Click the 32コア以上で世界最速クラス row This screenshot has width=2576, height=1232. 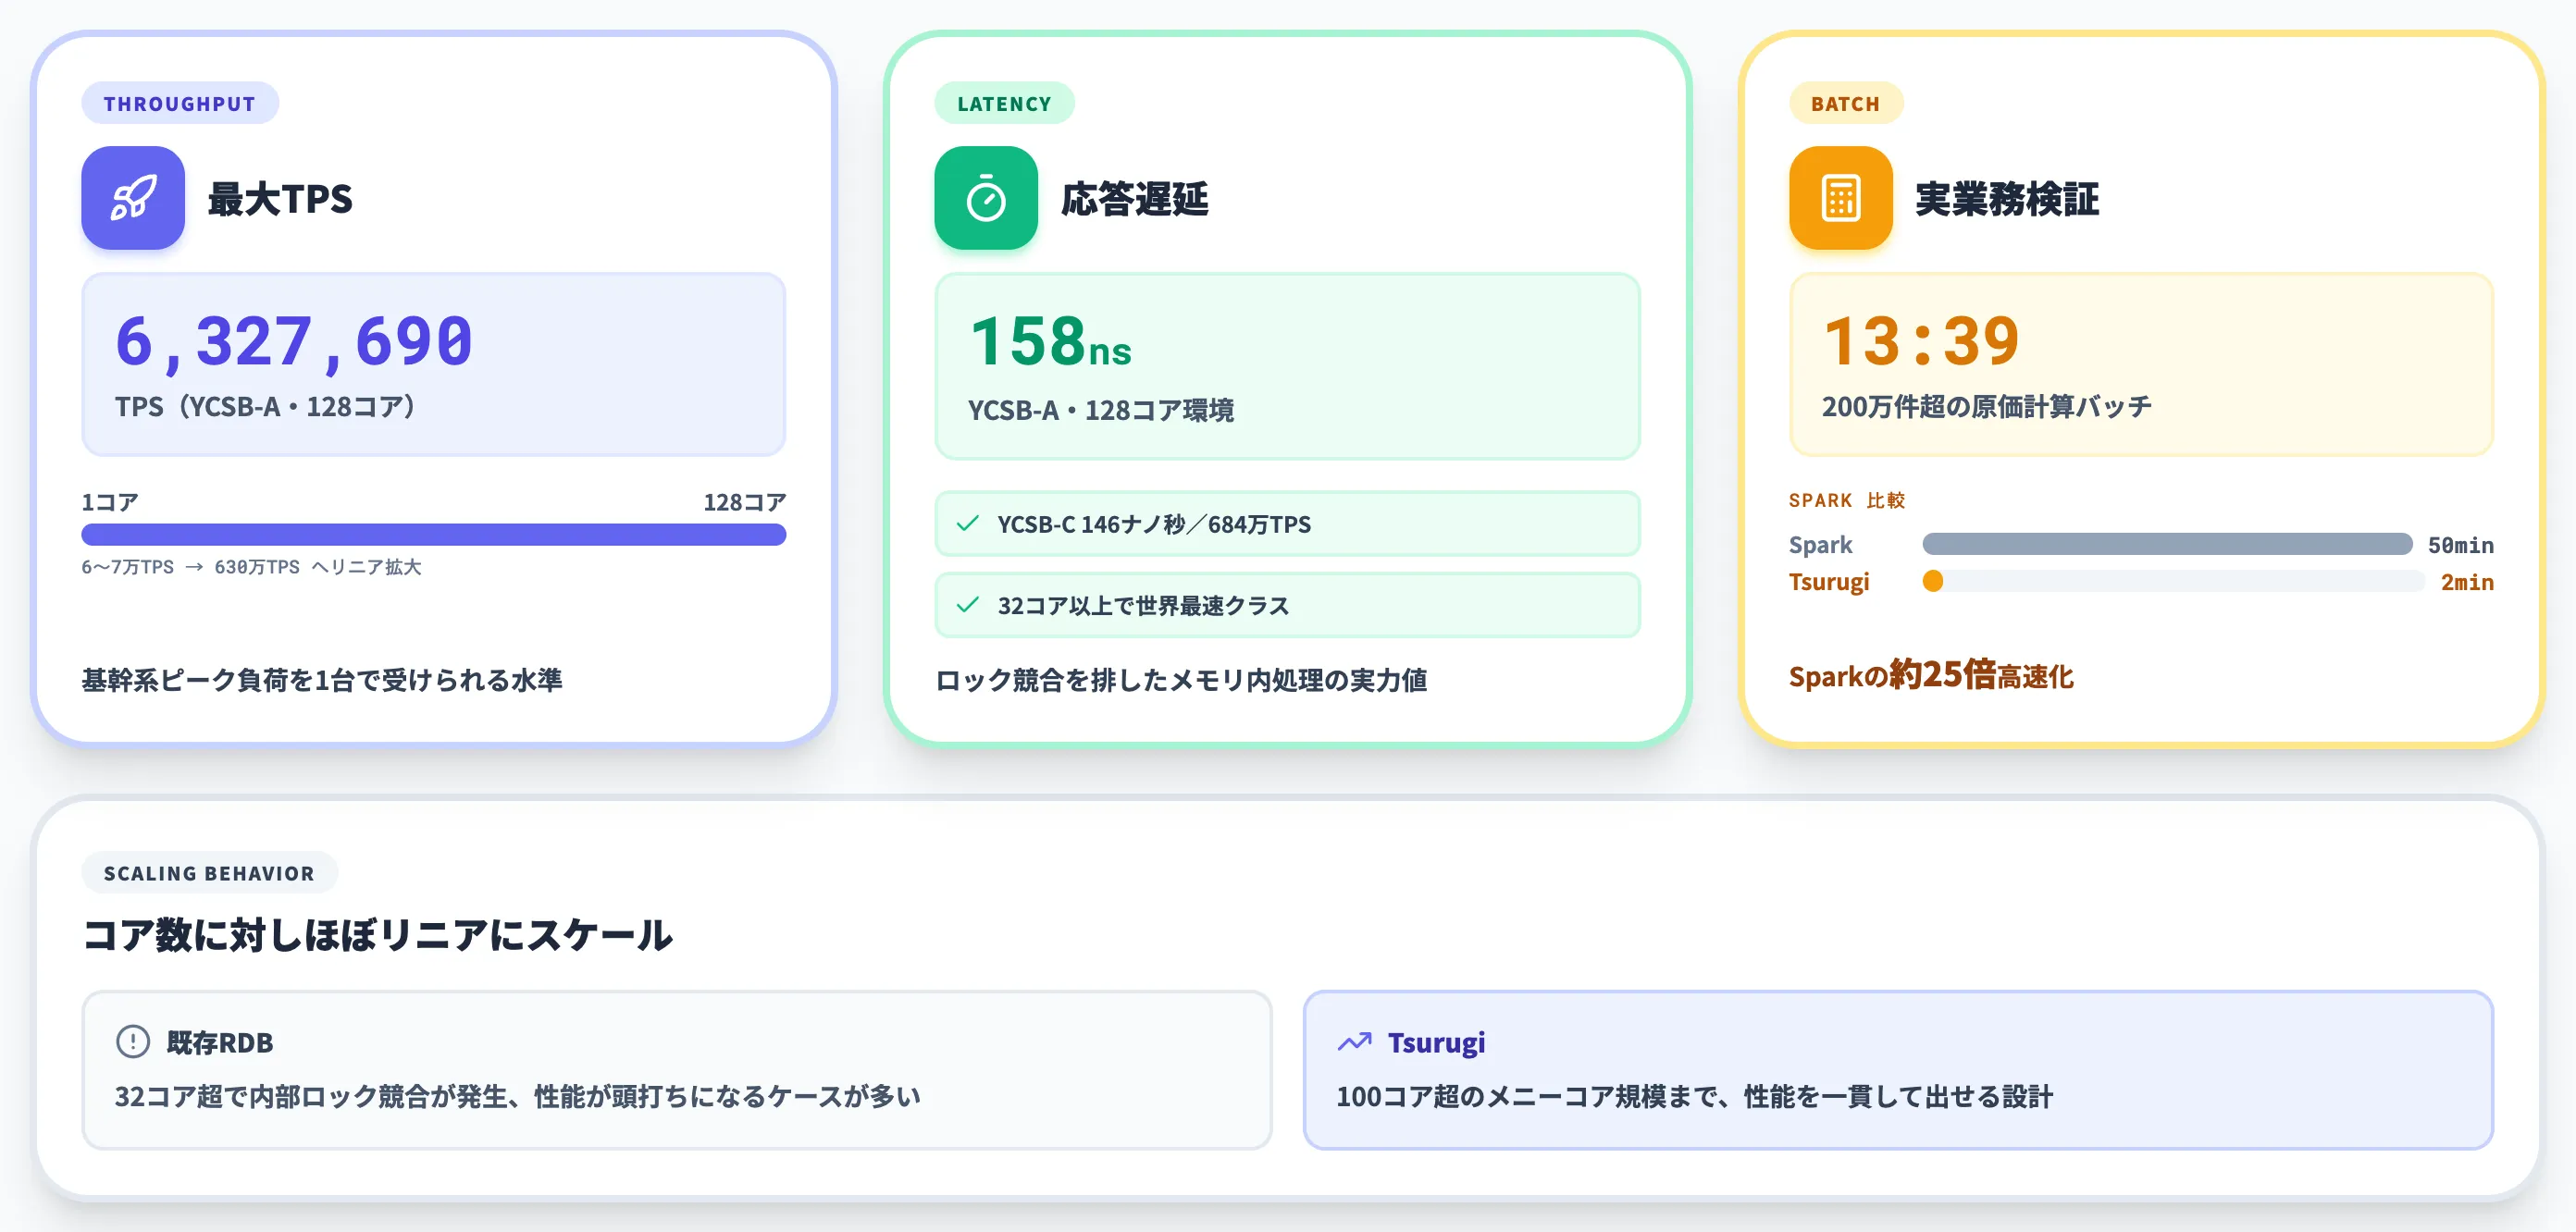click(1287, 604)
